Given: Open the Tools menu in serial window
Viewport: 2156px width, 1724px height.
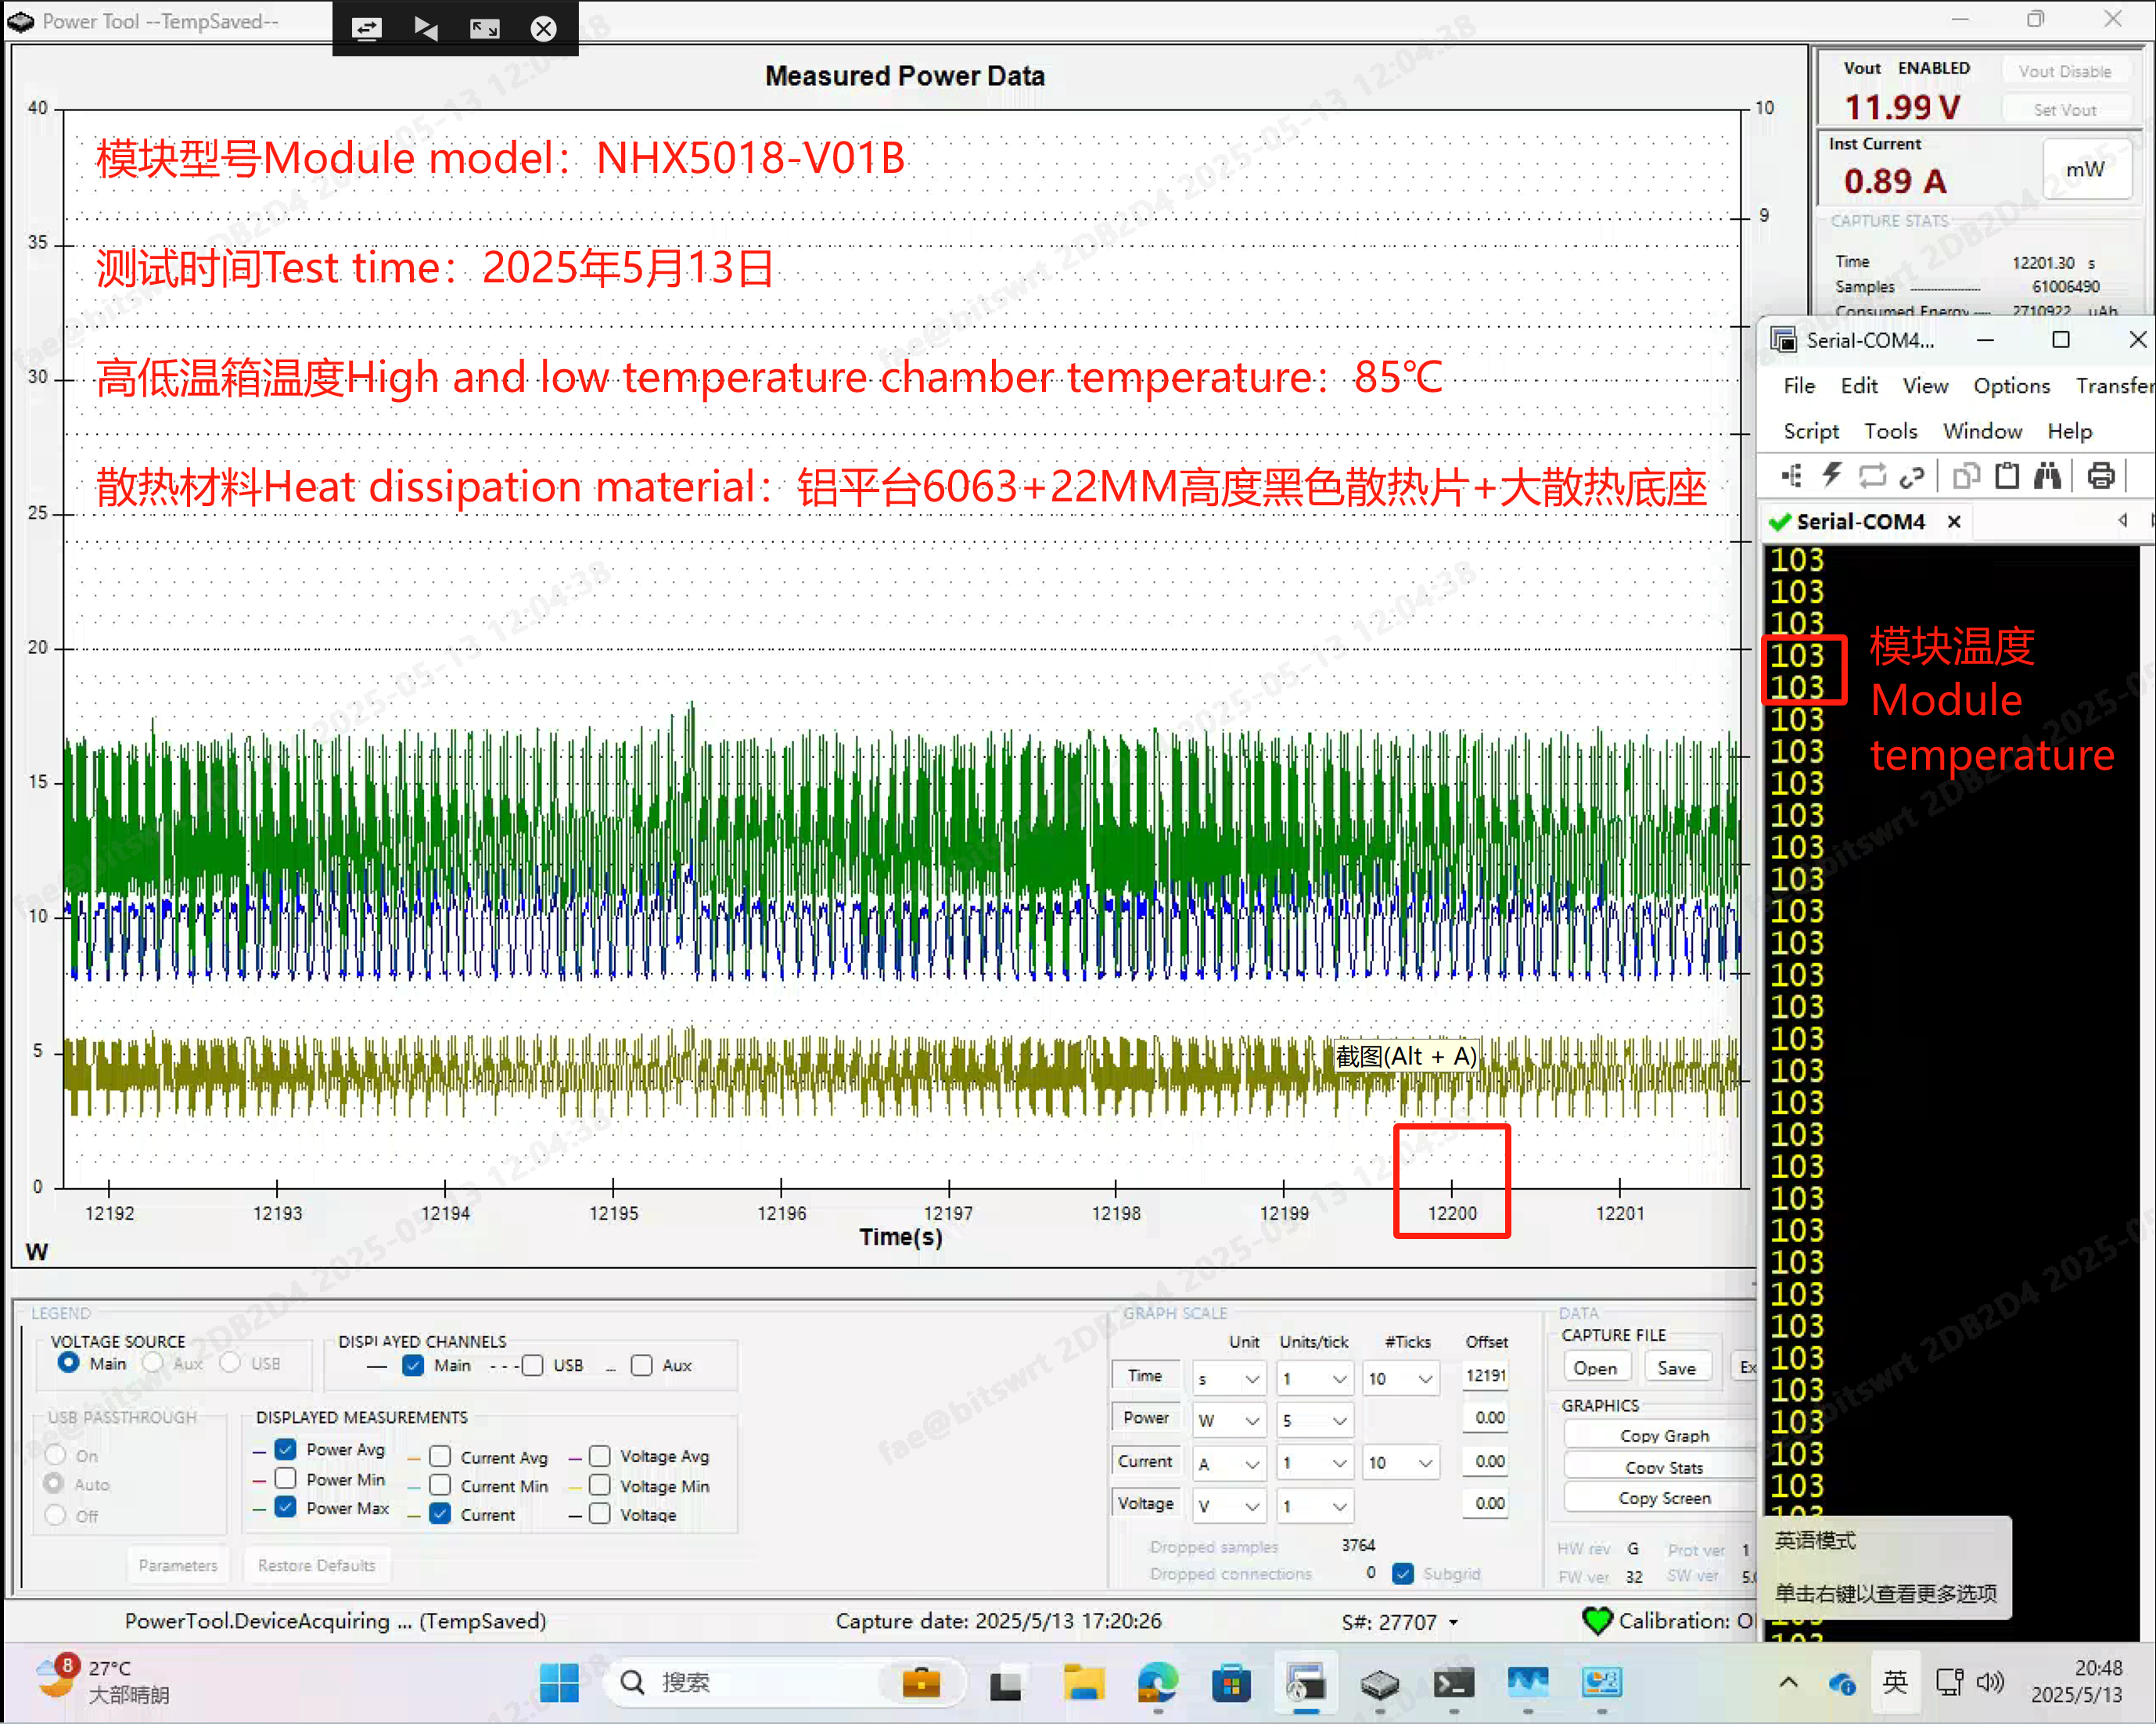Looking at the screenshot, I should pyautogui.click(x=1889, y=431).
